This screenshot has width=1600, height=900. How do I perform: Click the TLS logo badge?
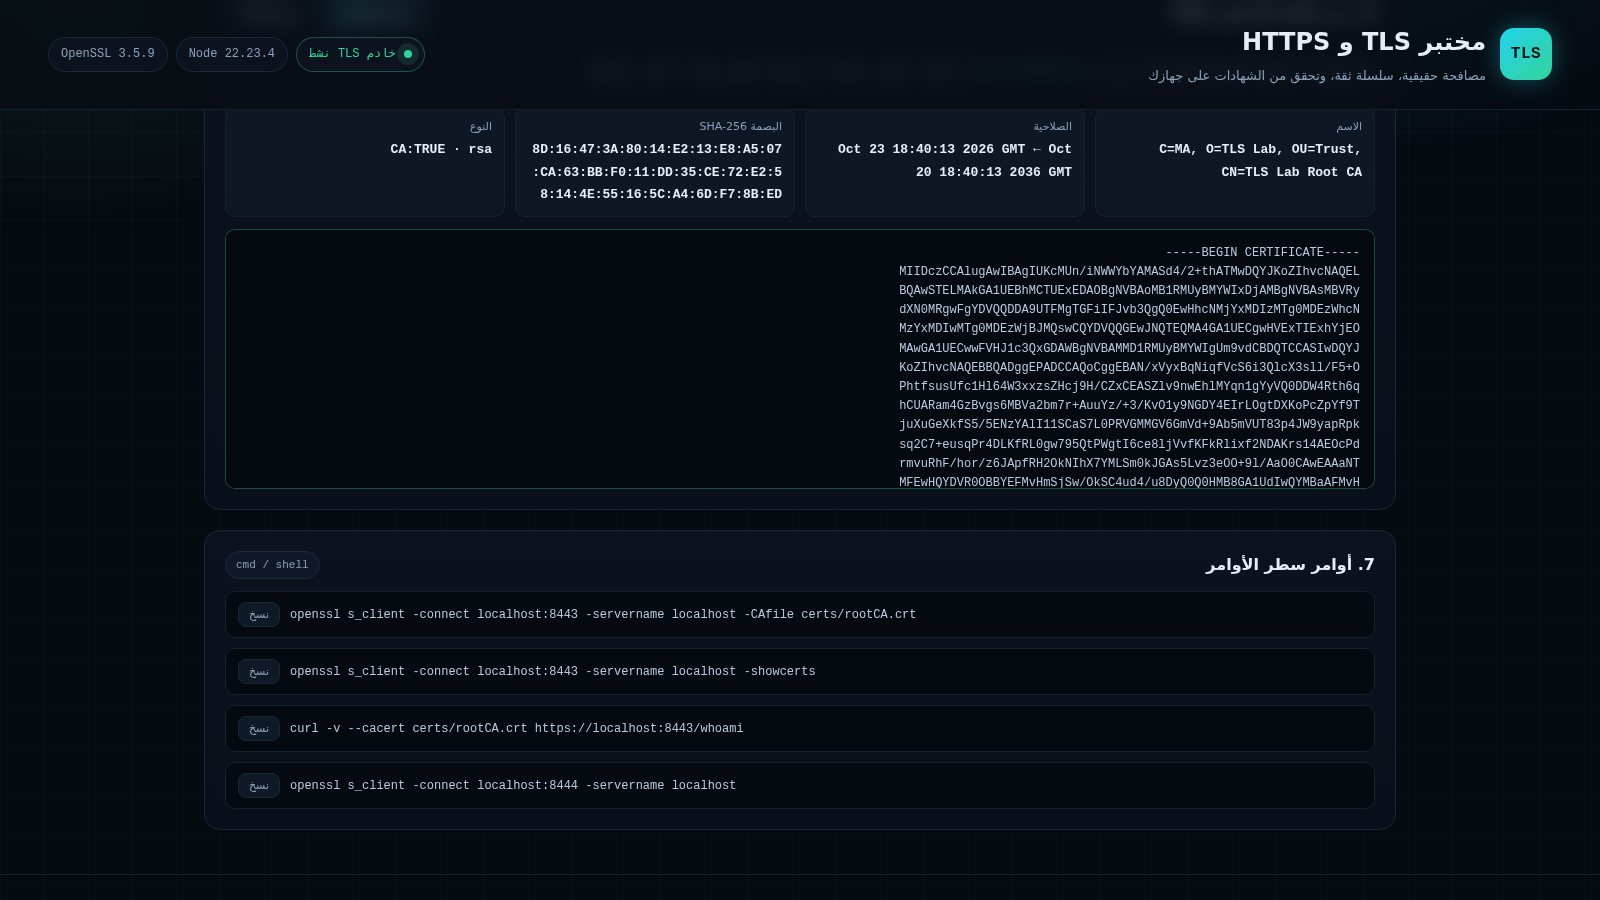[x=1526, y=54]
